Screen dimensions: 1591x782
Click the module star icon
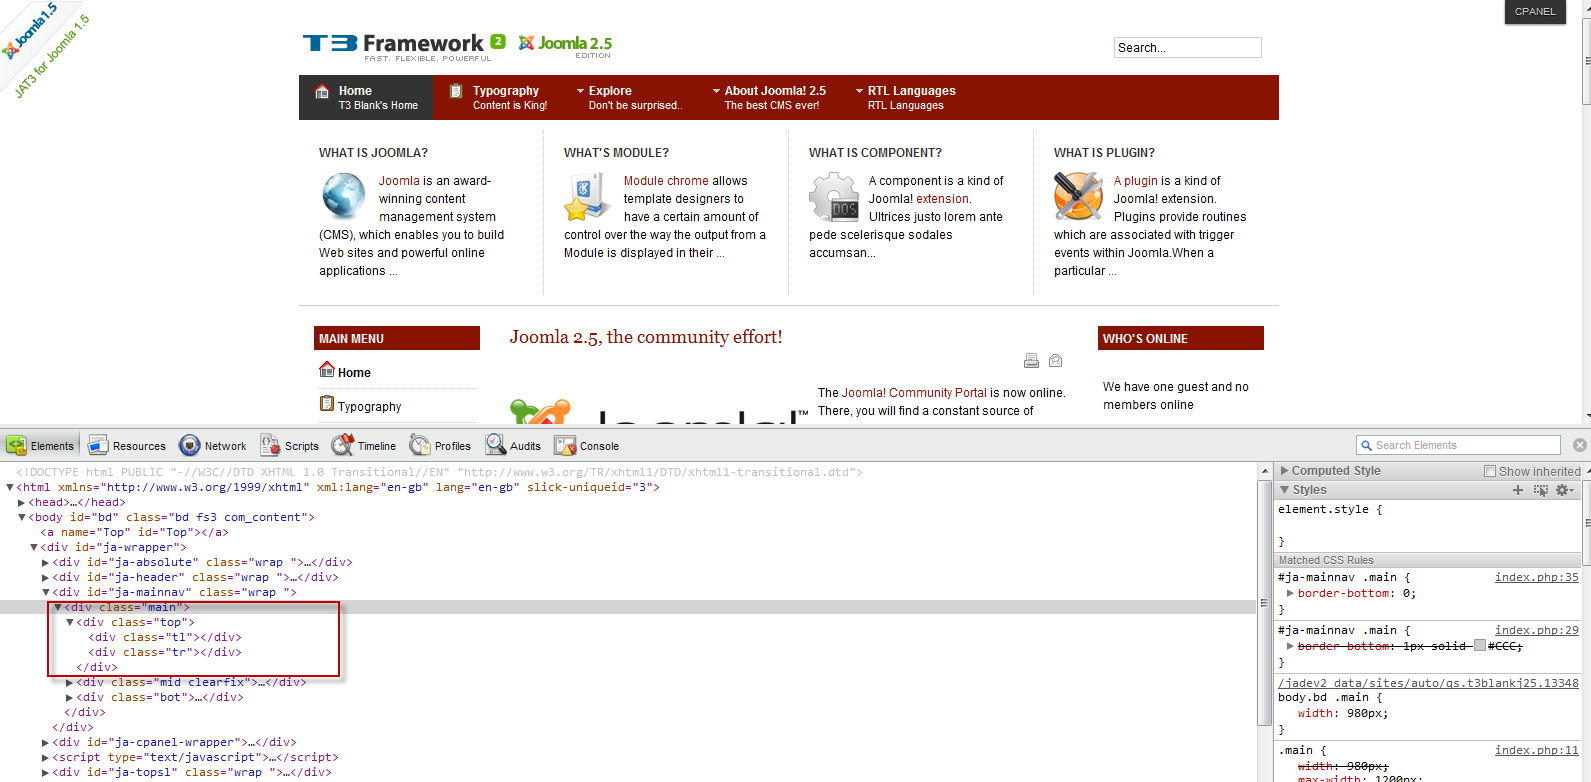click(587, 197)
